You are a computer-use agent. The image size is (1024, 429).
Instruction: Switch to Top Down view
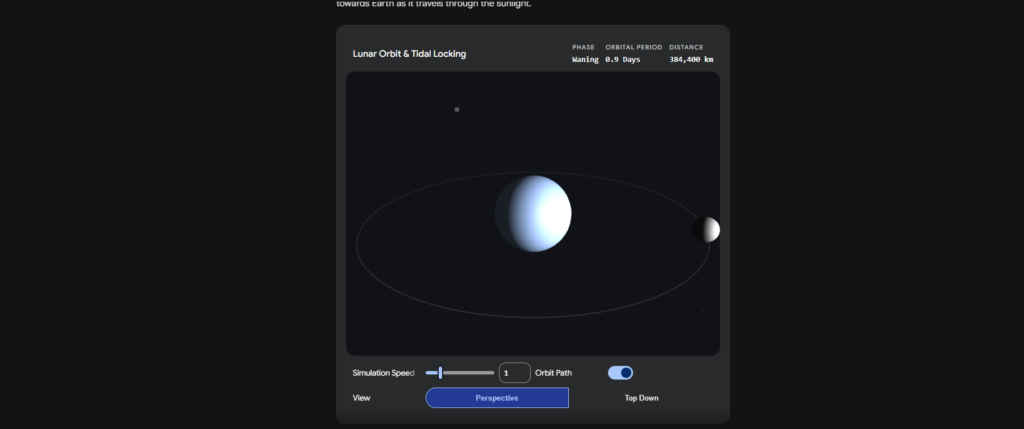642,398
